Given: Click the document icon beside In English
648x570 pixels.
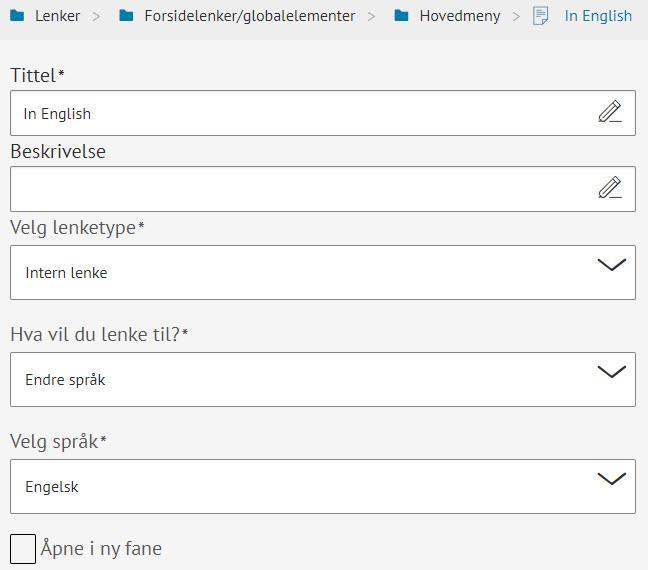Looking at the screenshot, I should click(x=542, y=16).
